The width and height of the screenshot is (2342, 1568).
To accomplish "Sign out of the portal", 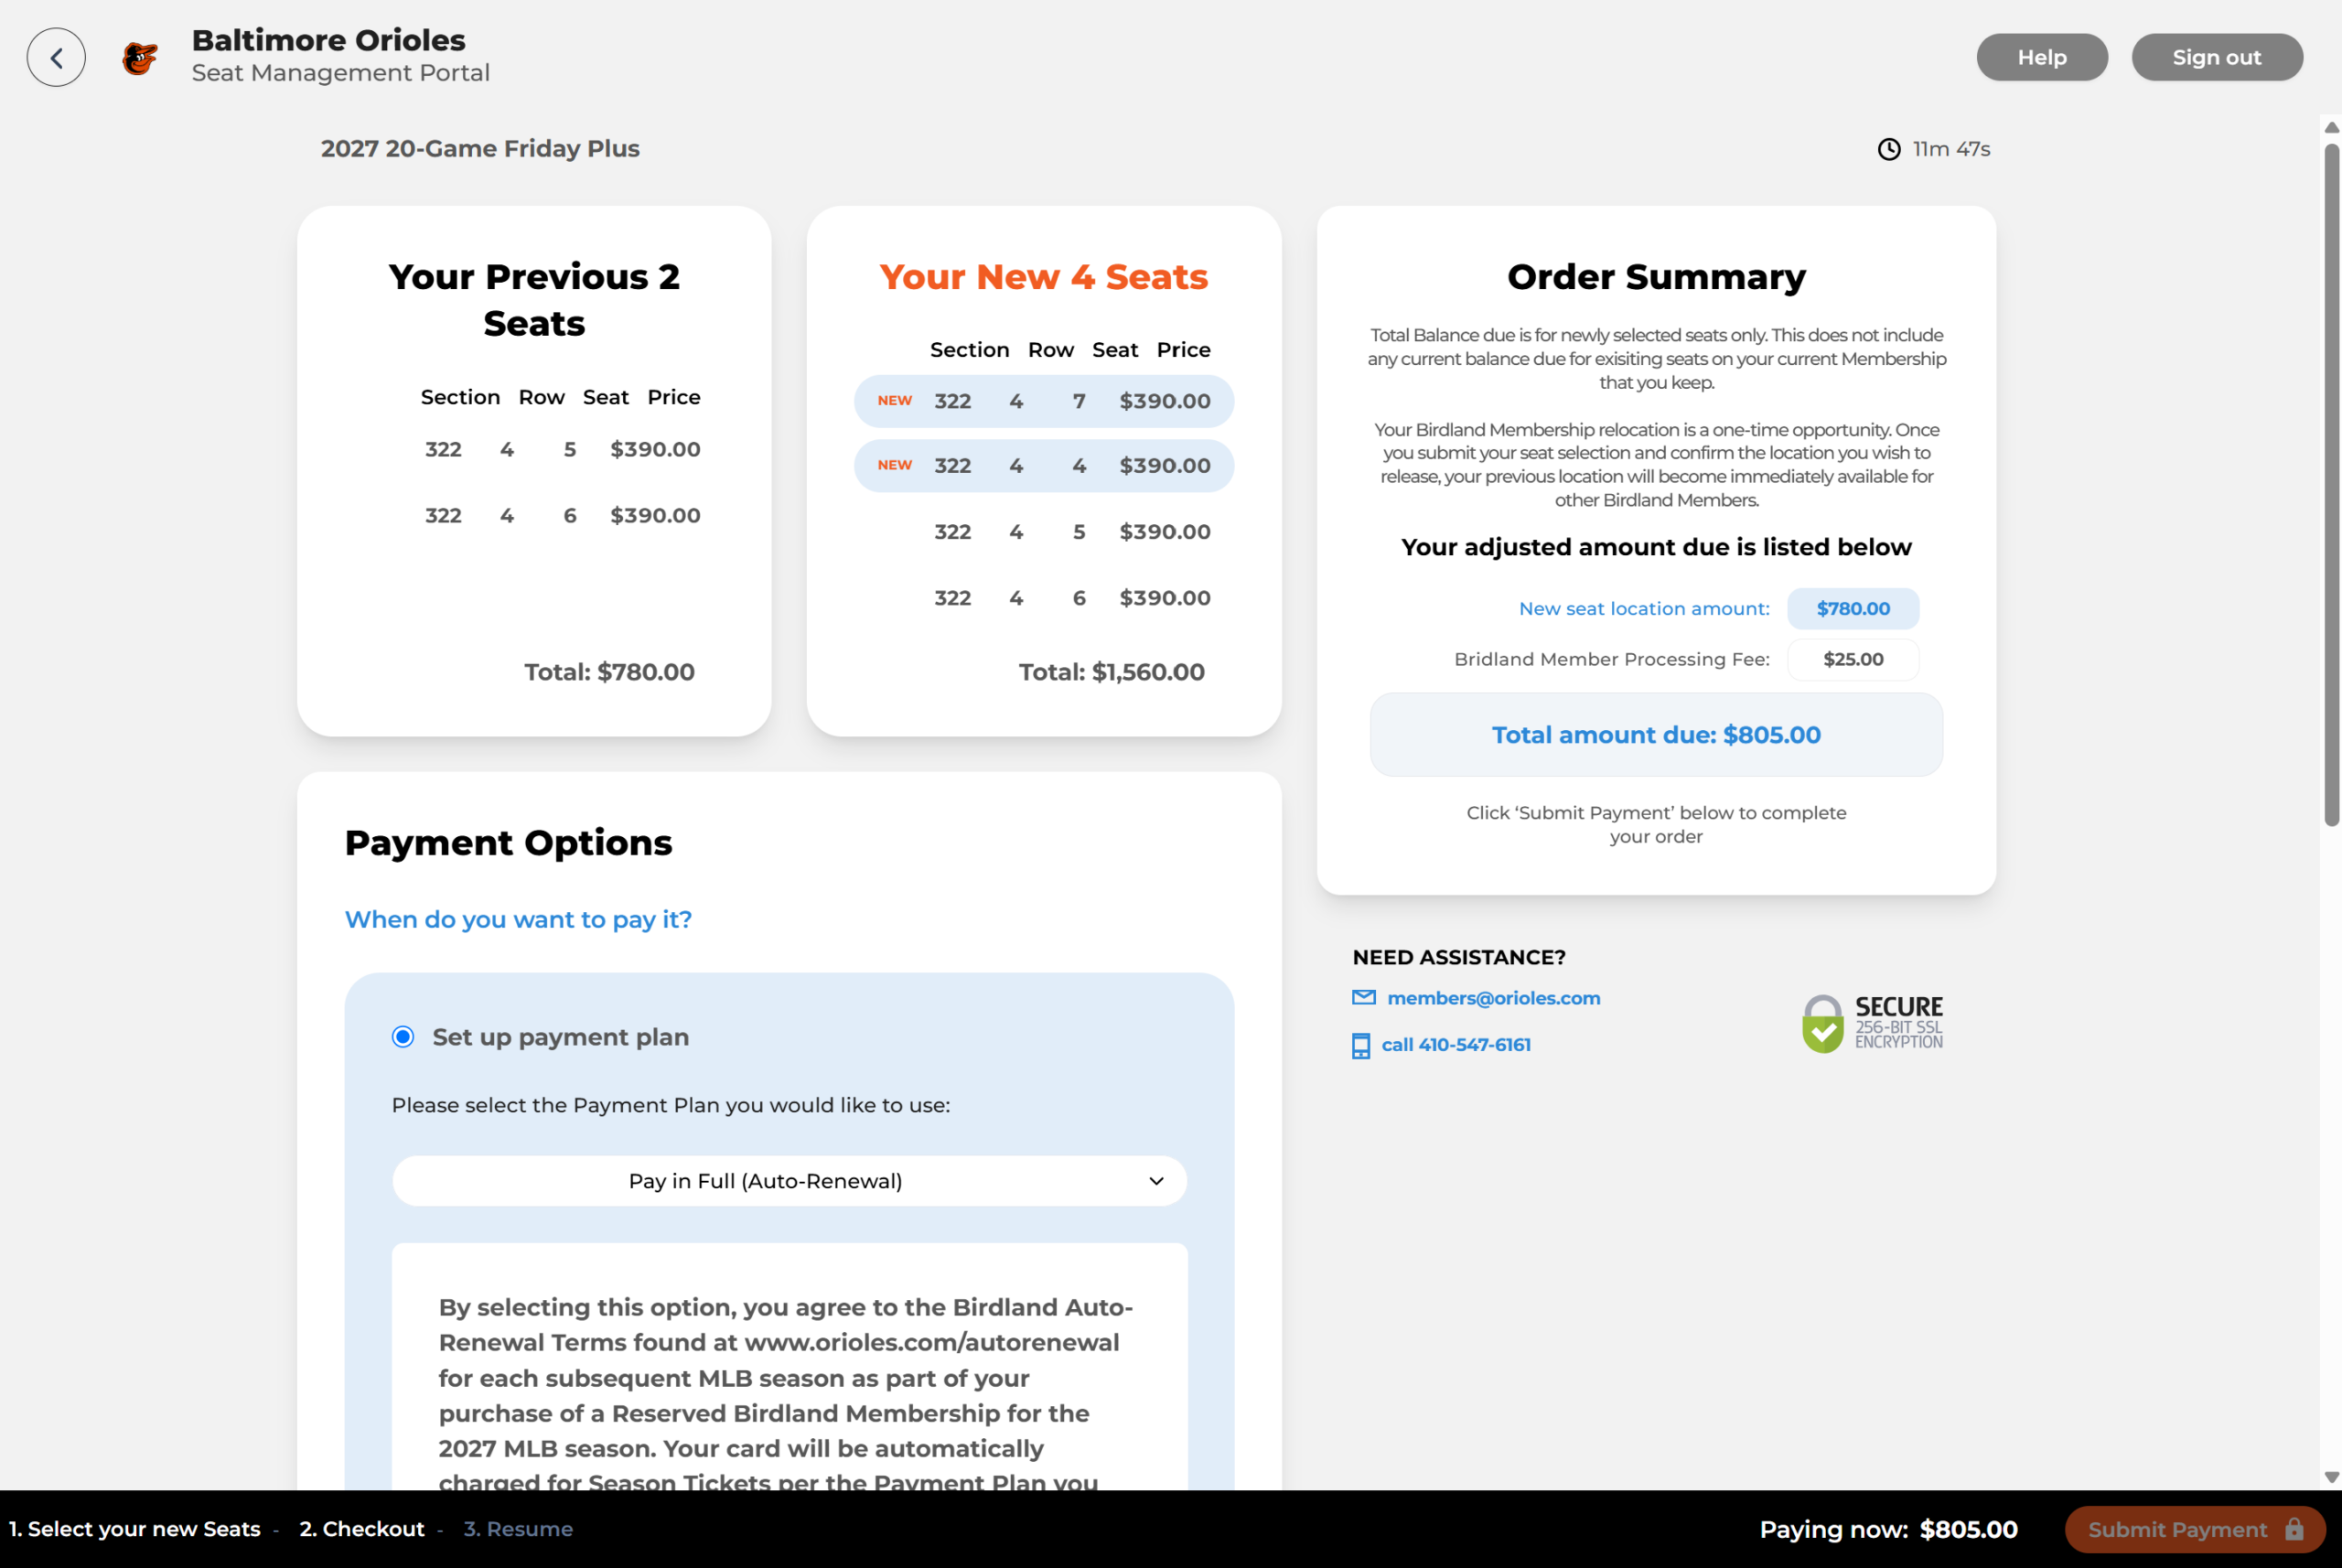I will click(x=2217, y=57).
